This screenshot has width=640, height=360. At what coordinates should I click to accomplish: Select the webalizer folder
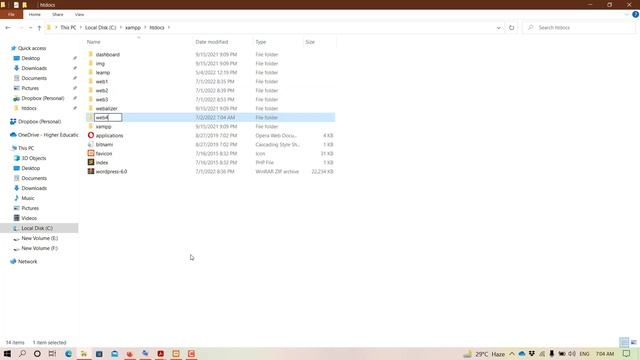[106, 109]
